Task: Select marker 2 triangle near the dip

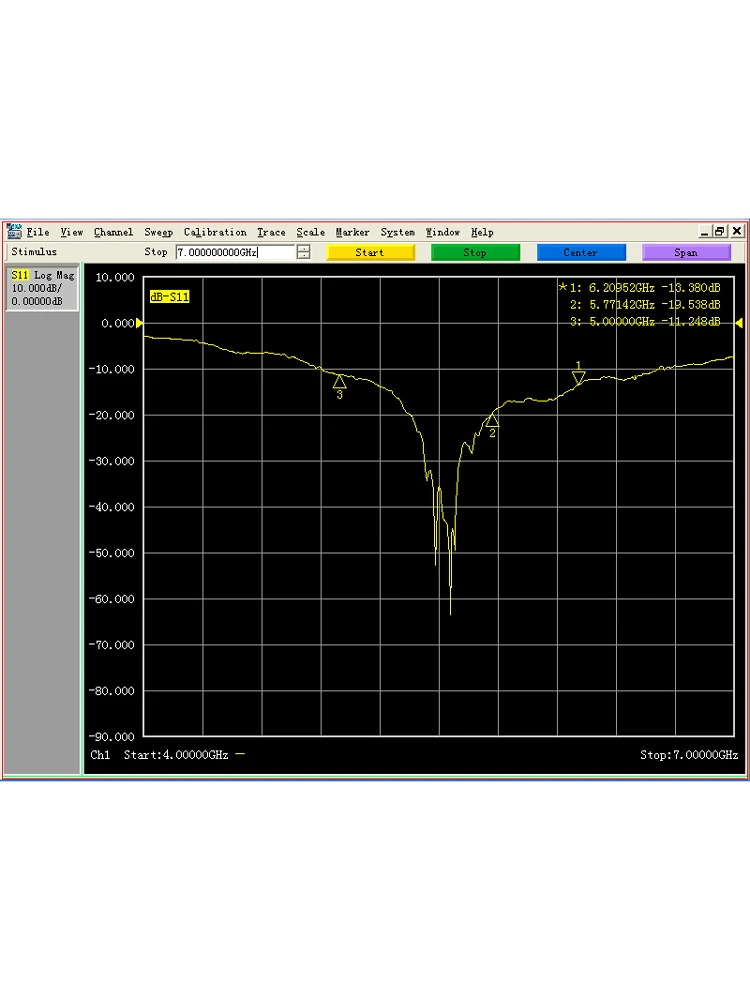Action: [492, 421]
